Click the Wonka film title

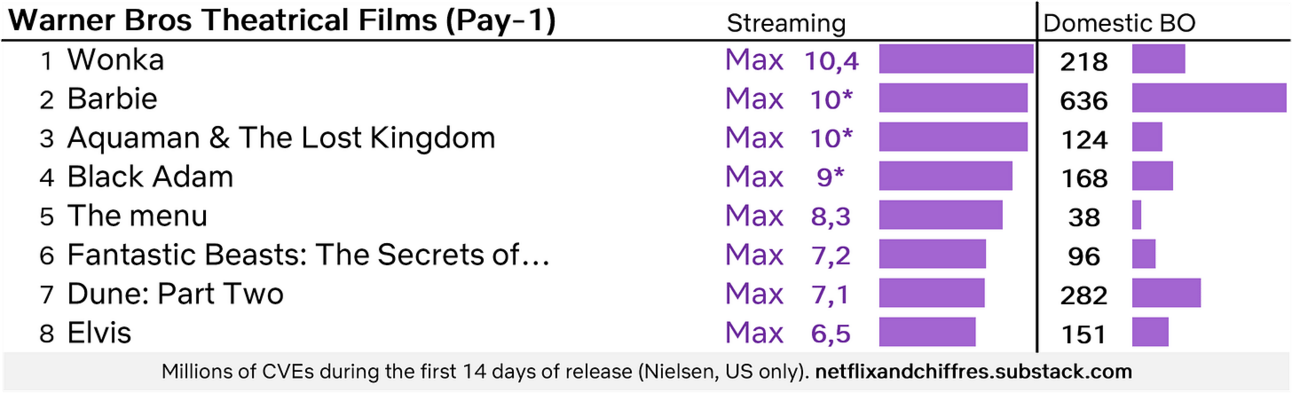pyautogui.click(x=115, y=60)
